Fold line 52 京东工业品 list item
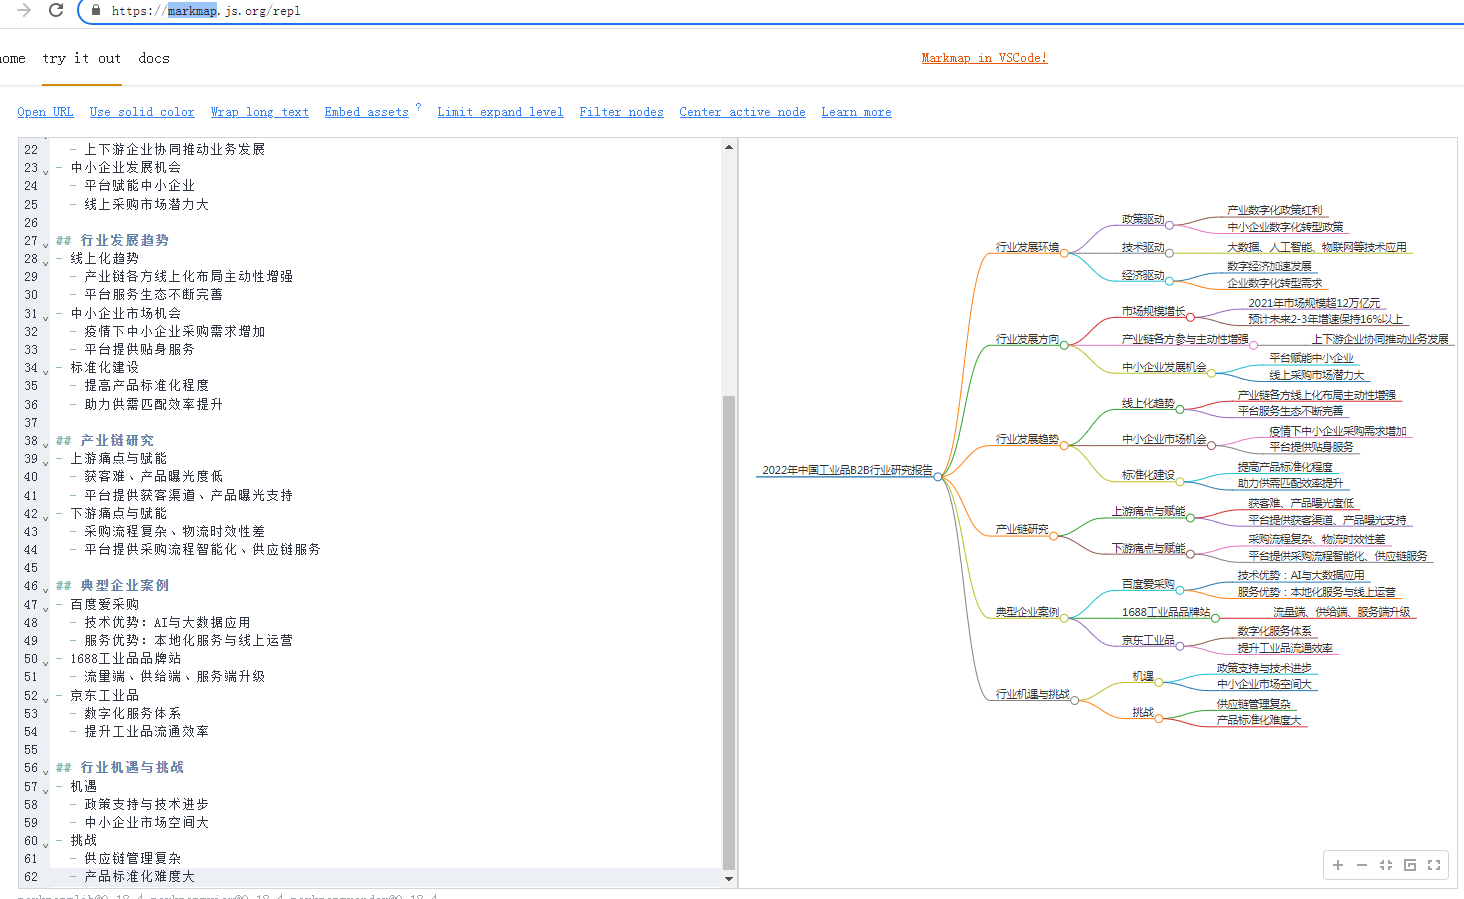The image size is (1464, 899). 45,698
